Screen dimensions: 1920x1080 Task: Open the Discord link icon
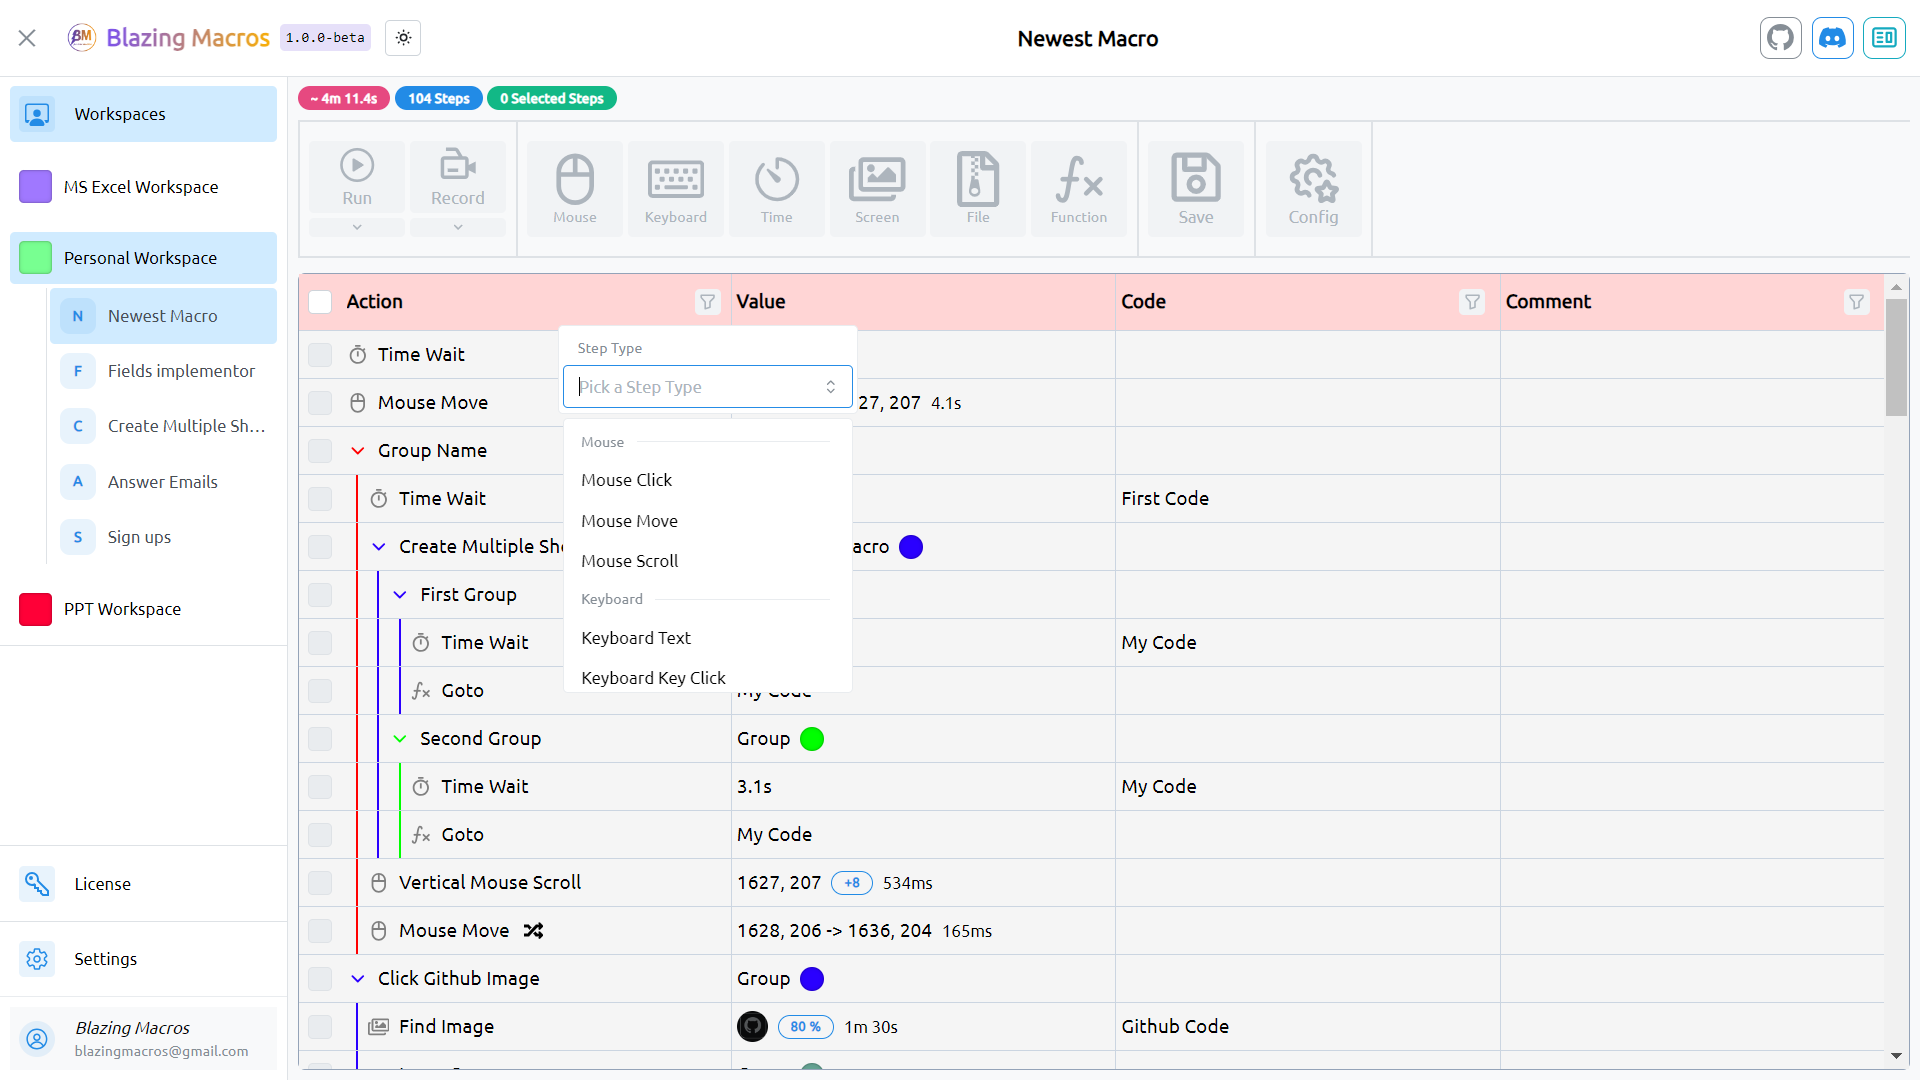1832,38
